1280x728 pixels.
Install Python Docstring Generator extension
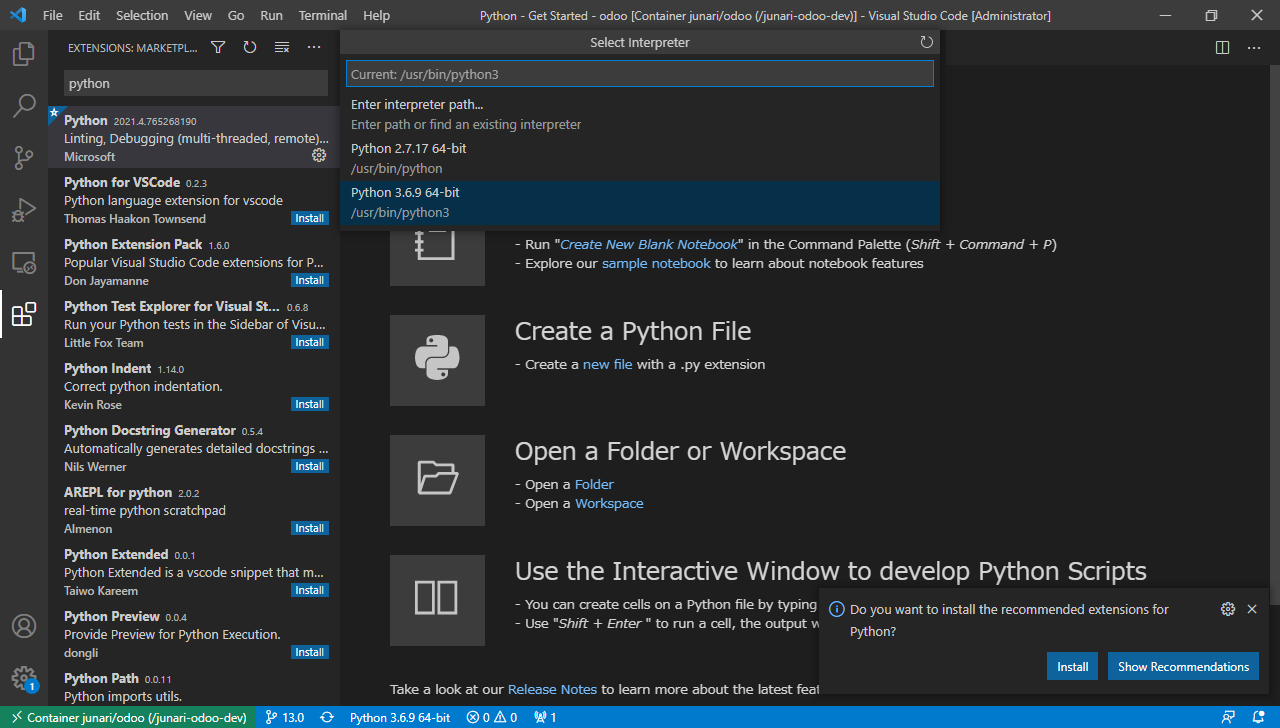(310, 466)
